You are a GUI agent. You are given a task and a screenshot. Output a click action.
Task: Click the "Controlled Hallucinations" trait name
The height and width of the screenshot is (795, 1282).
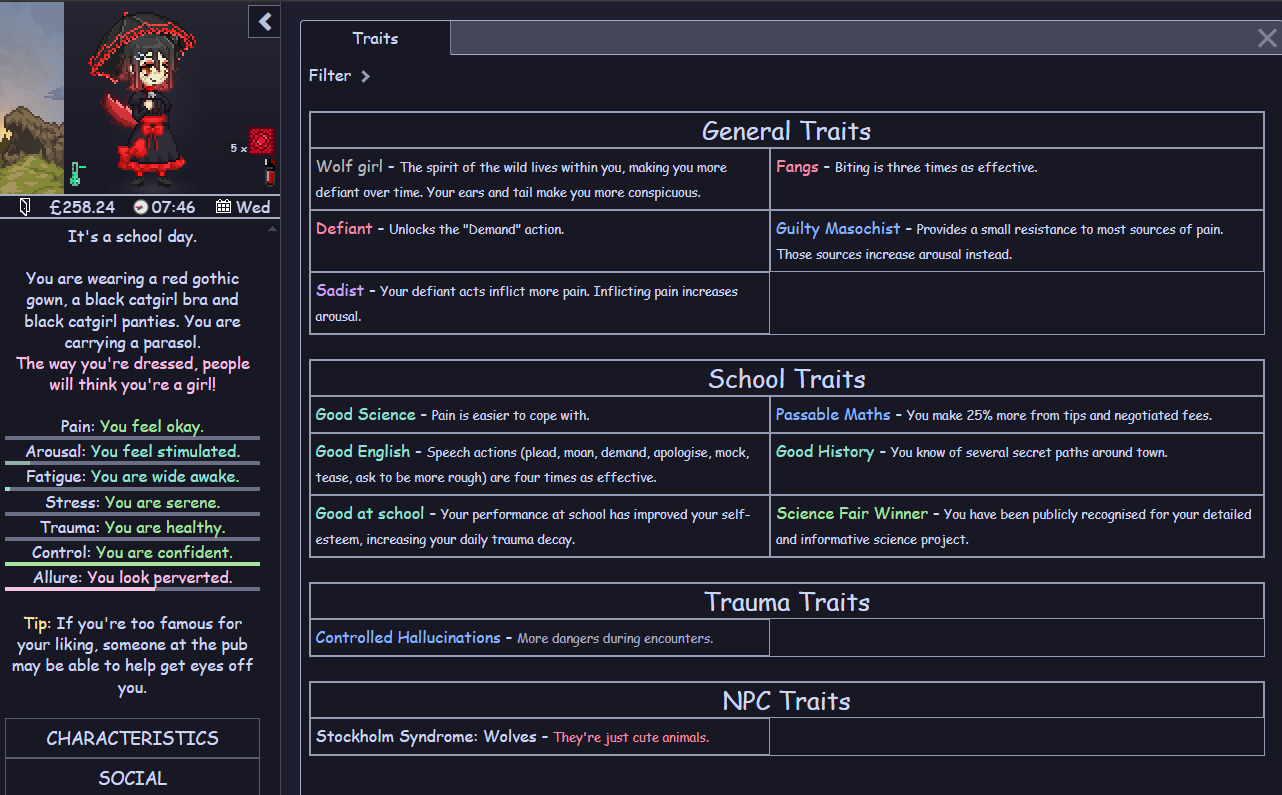point(408,638)
